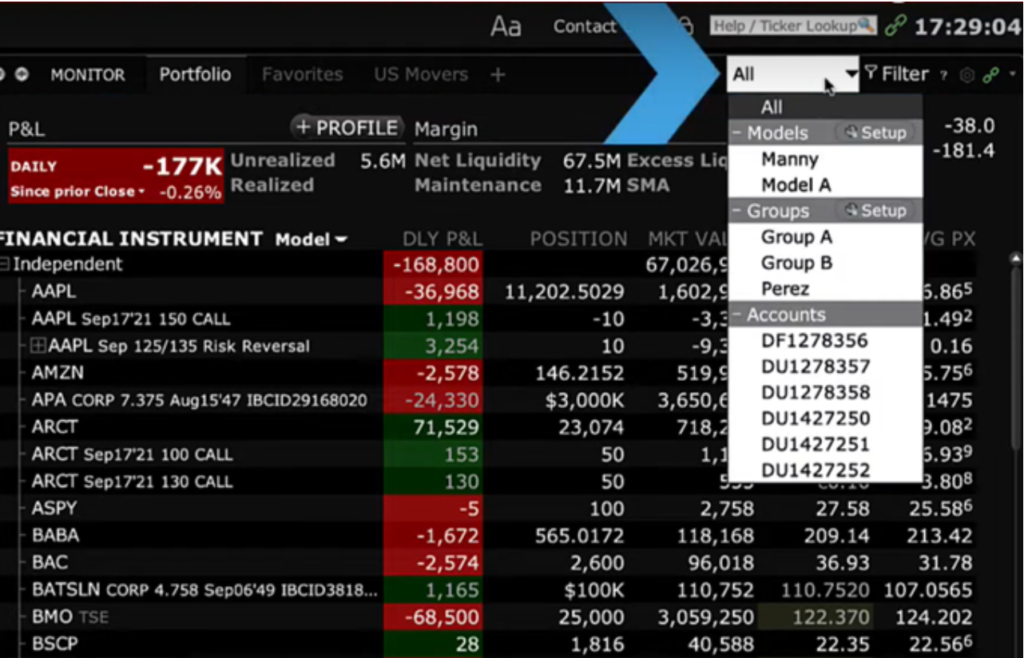
Task: Open the Since prior Close dropdown
Action: [x=78, y=191]
